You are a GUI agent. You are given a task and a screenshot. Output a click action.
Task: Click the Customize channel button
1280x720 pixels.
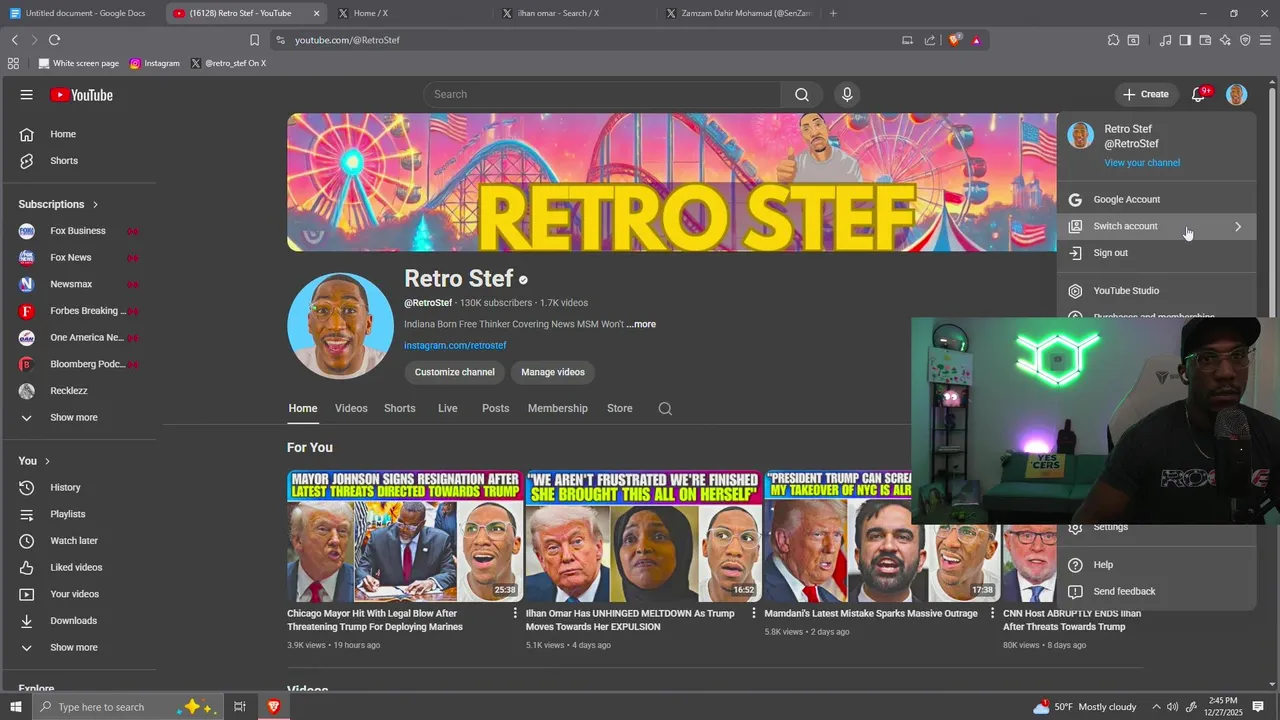pyautogui.click(x=455, y=372)
